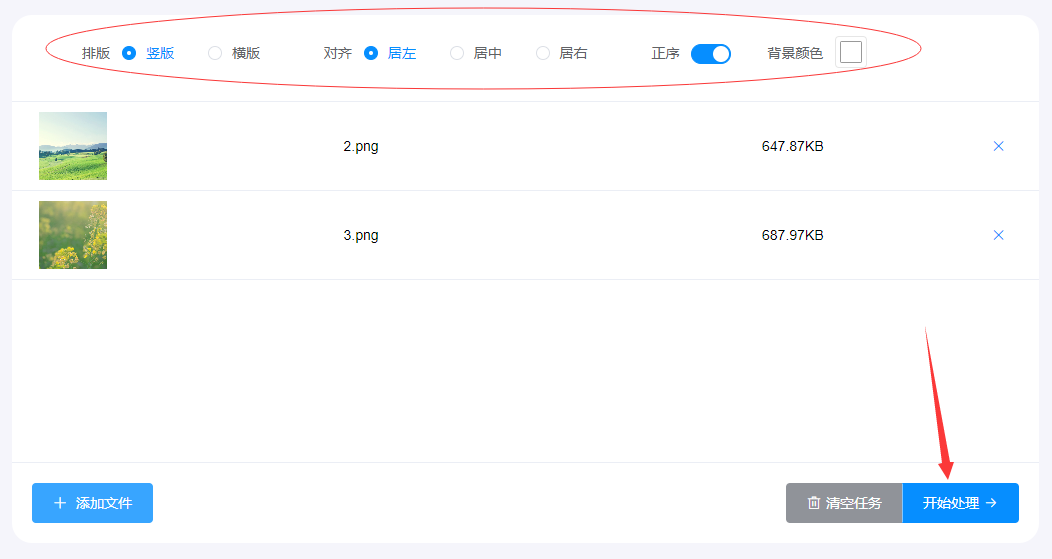Open the 背景颜色 color swatch
Viewport: 1052px width, 559px height.
pos(850,53)
